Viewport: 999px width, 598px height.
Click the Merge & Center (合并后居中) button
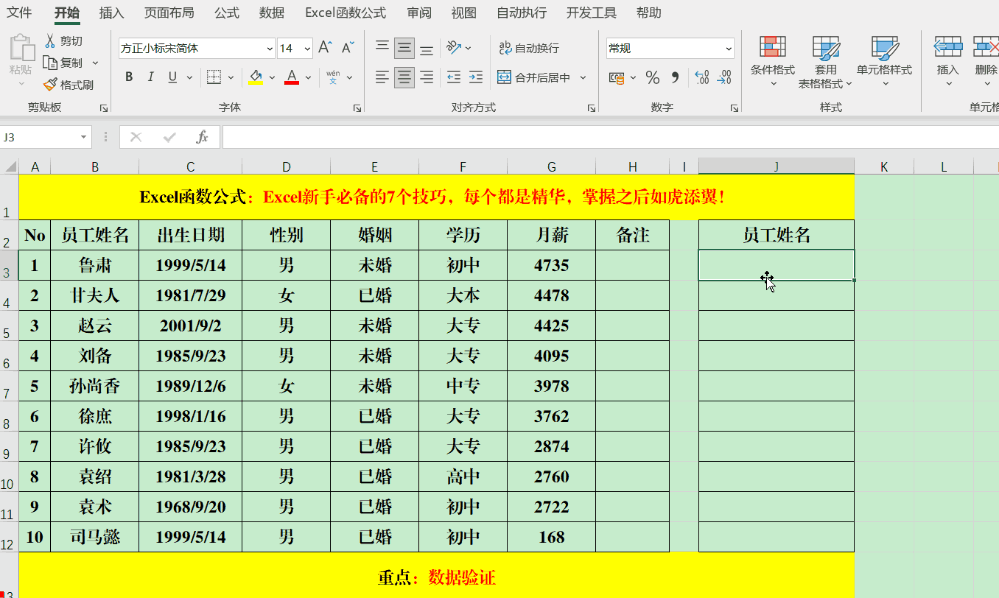click(534, 78)
